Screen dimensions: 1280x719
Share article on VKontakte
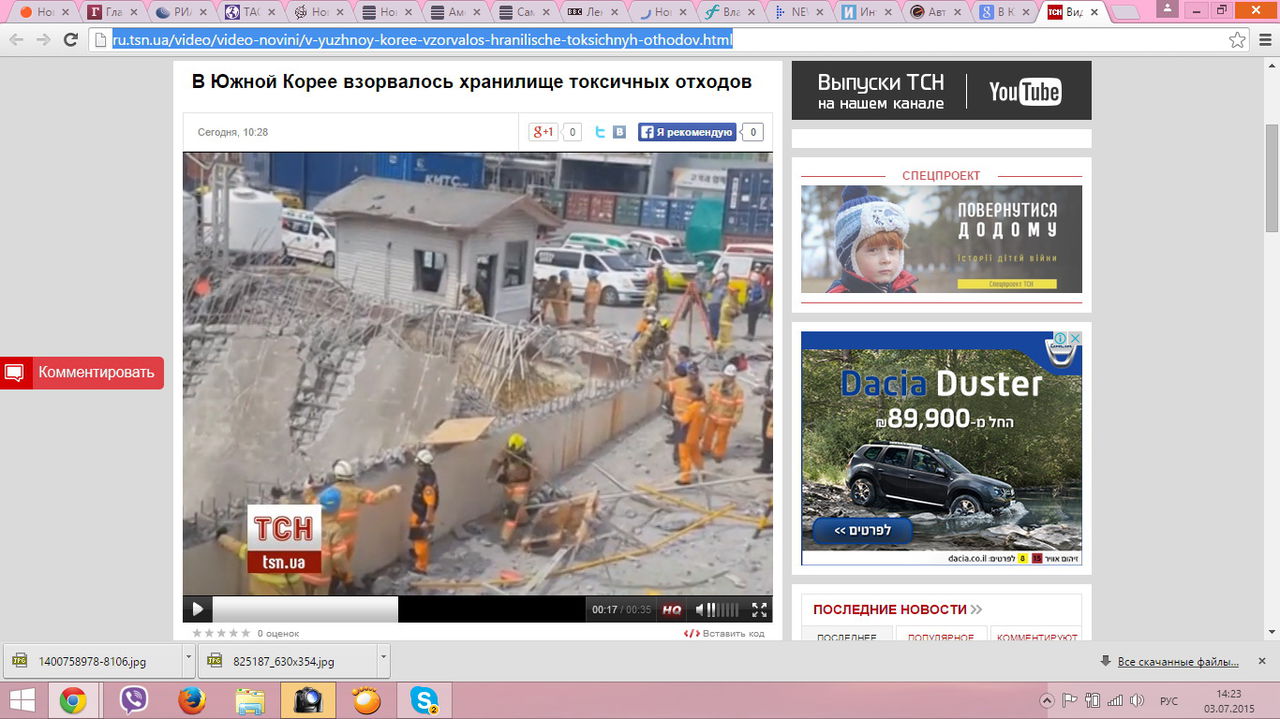coord(620,132)
